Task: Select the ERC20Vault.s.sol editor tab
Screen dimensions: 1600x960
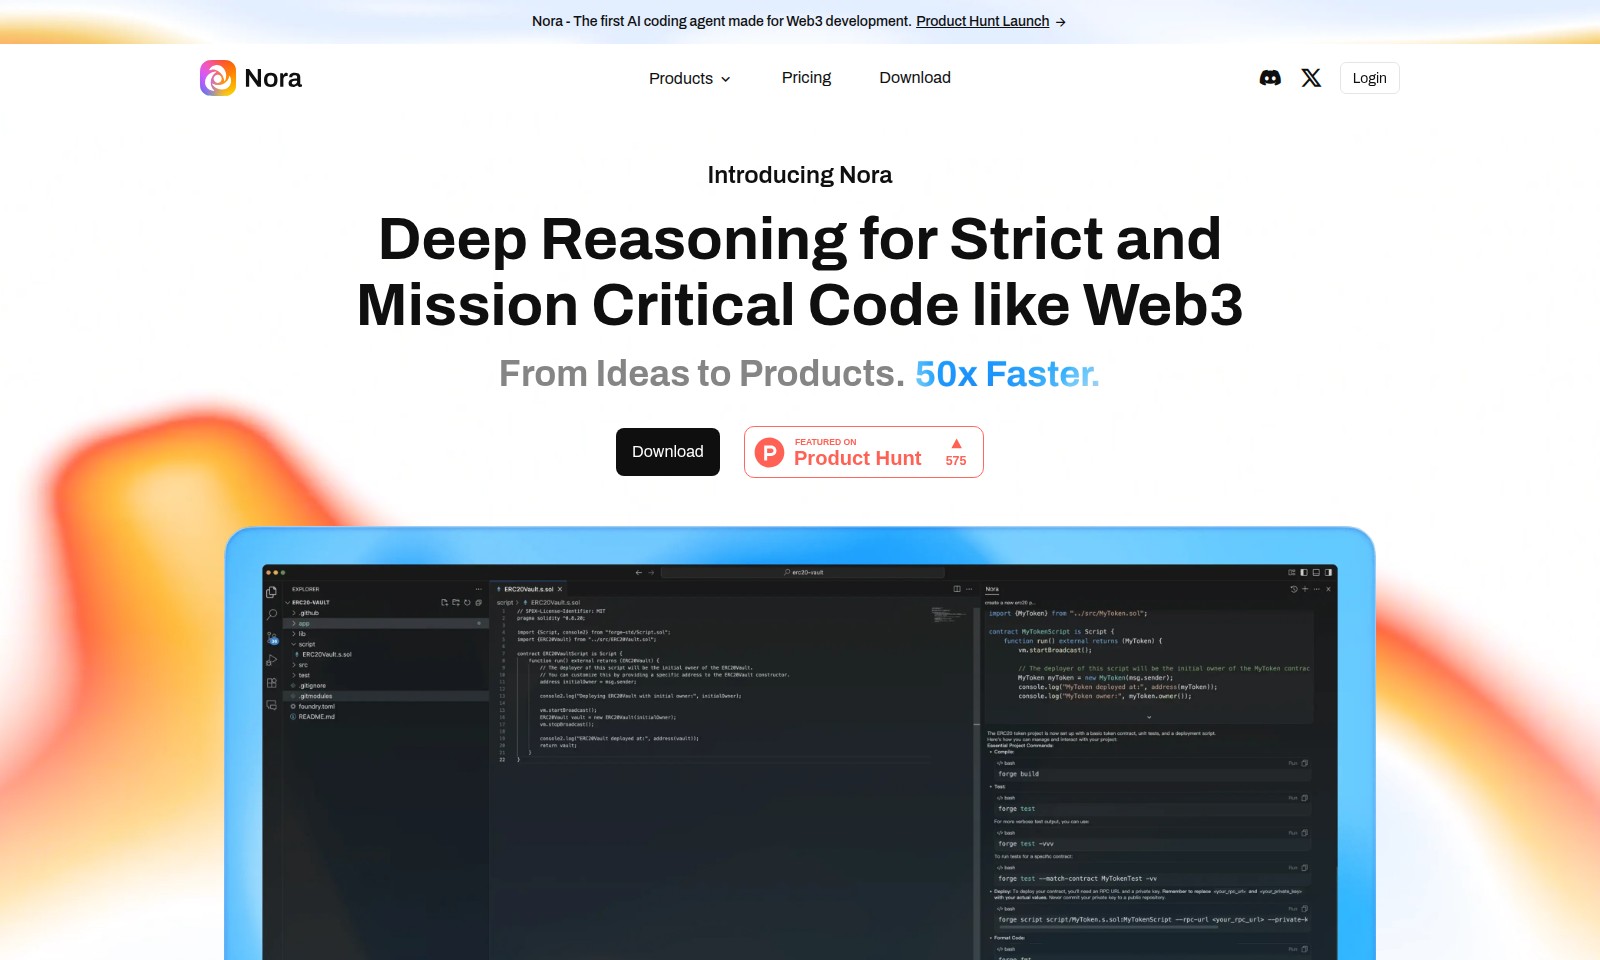Action: [529, 589]
